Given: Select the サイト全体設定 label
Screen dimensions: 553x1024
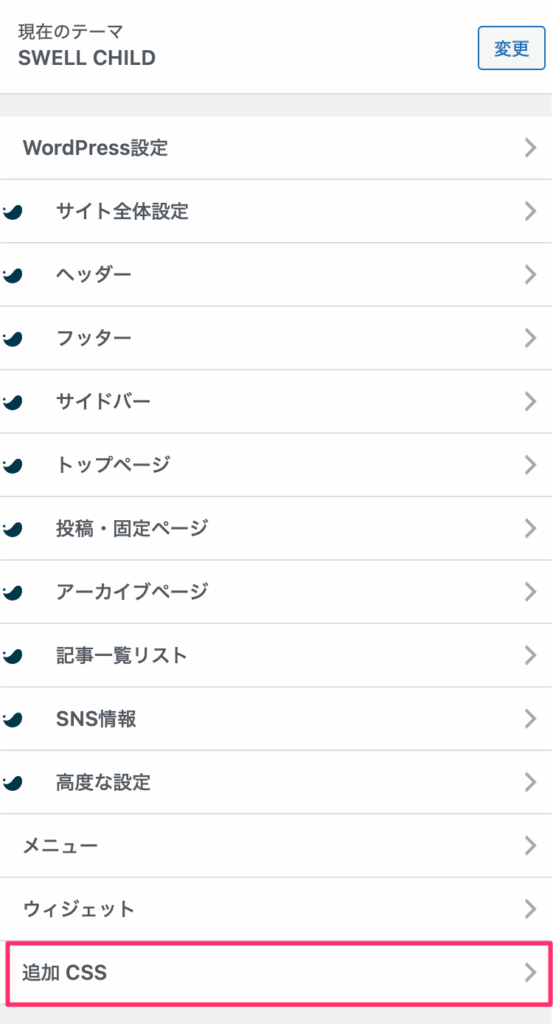Looking at the screenshot, I should tap(122, 212).
